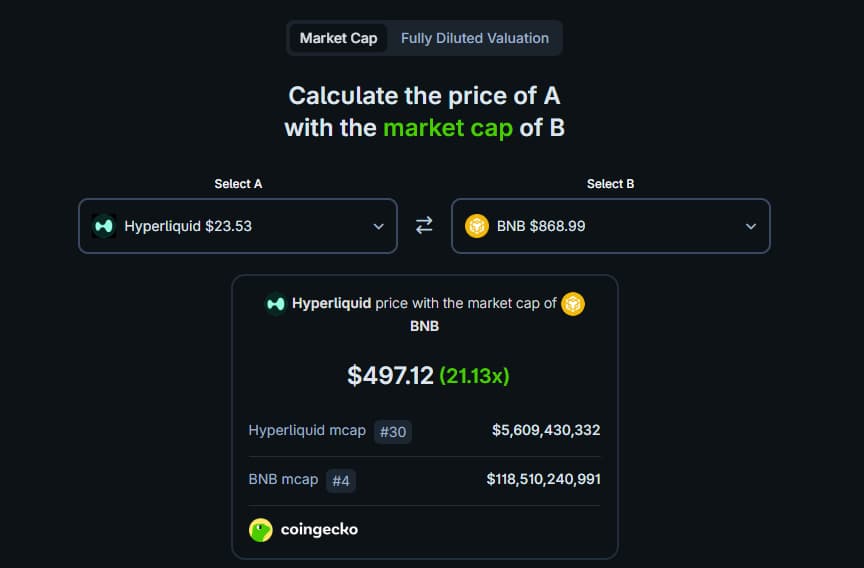The image size is (864, 568).
Task: Click the $497.12 calculated price
Action: click(390, 376)
